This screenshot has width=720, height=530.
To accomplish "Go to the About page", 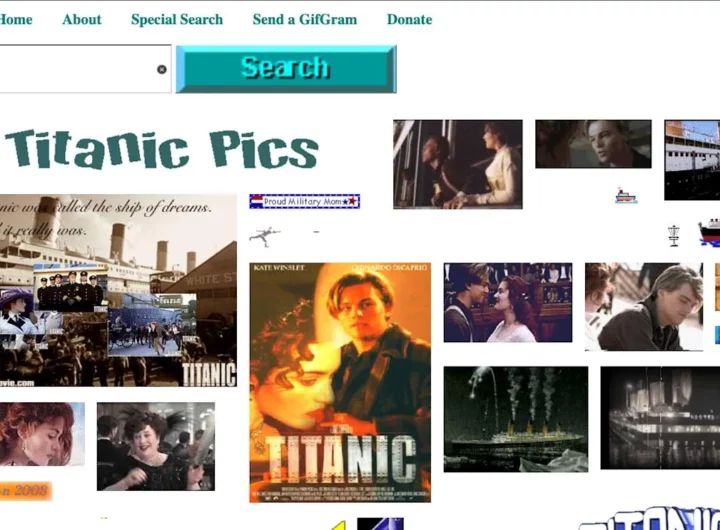I will [82, 19].
